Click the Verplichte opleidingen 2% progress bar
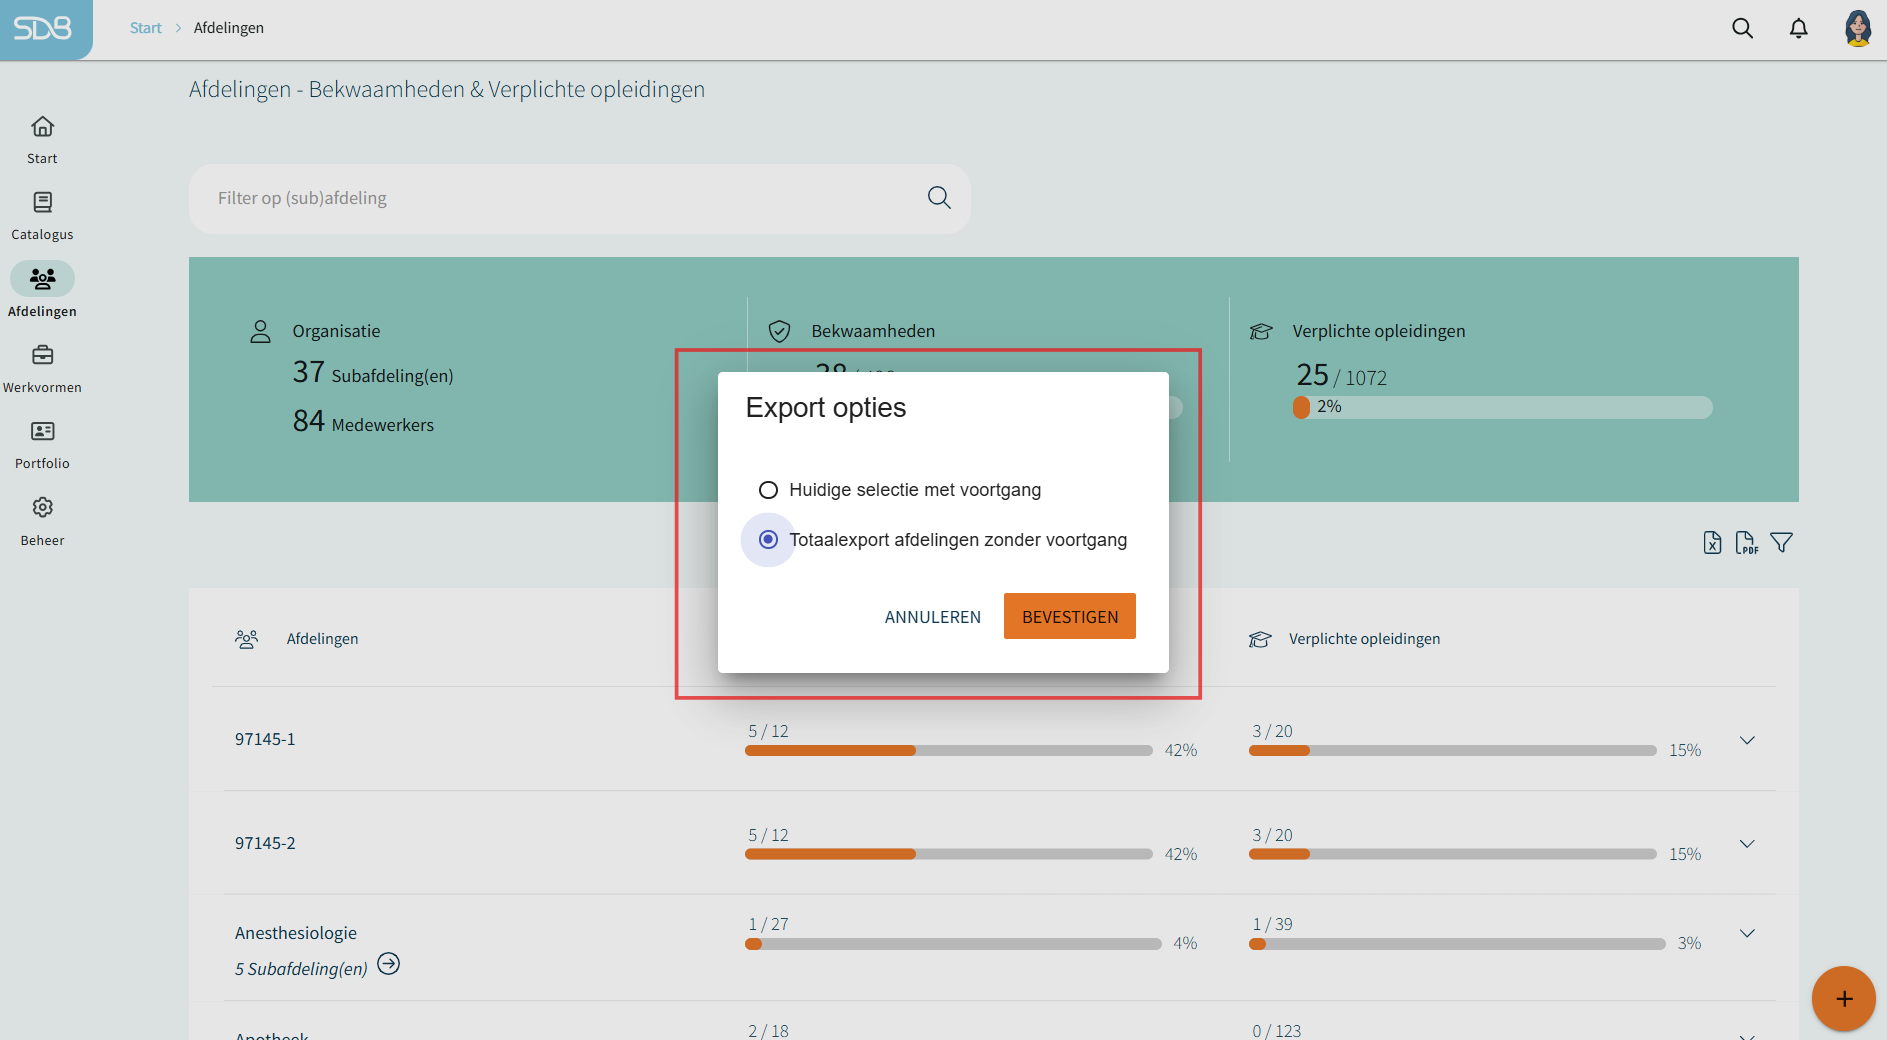The width and height of the screenshot is (1887, 1040). pyautogui.click(x=1502, y=407)
